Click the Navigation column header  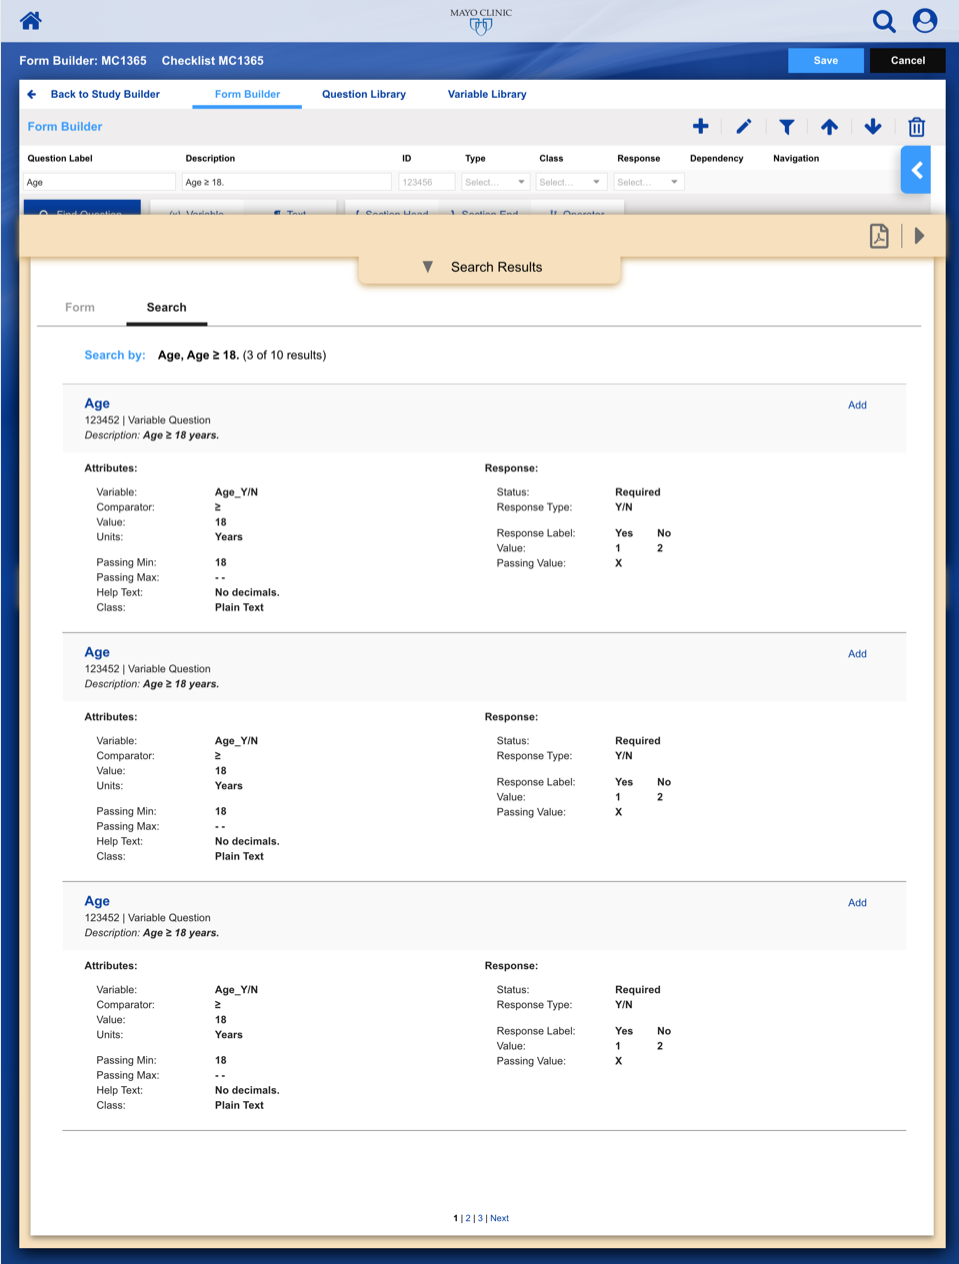pos(796,158)
